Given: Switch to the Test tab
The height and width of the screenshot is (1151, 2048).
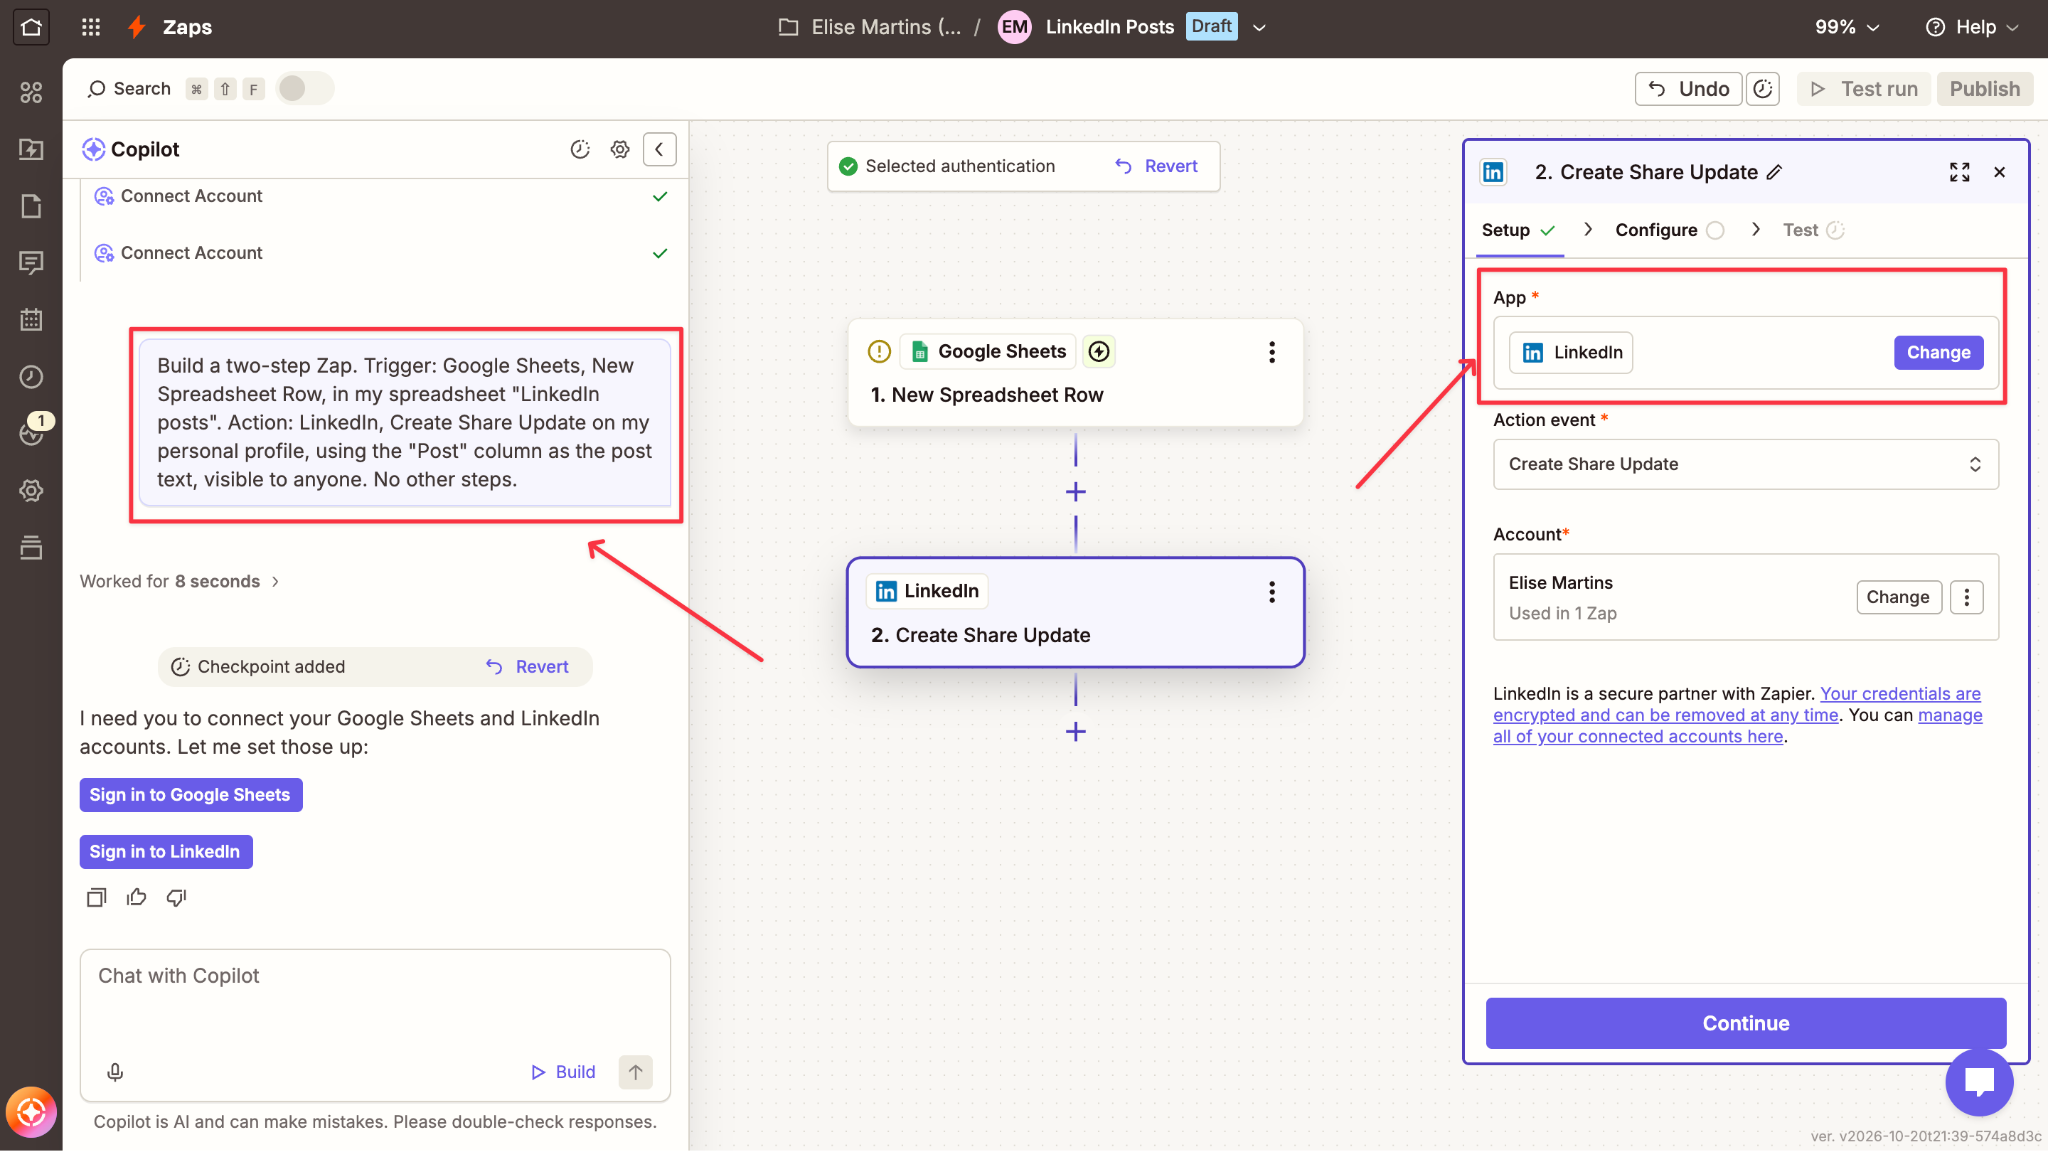Looking at the screenshot, I should (1813, 230).
